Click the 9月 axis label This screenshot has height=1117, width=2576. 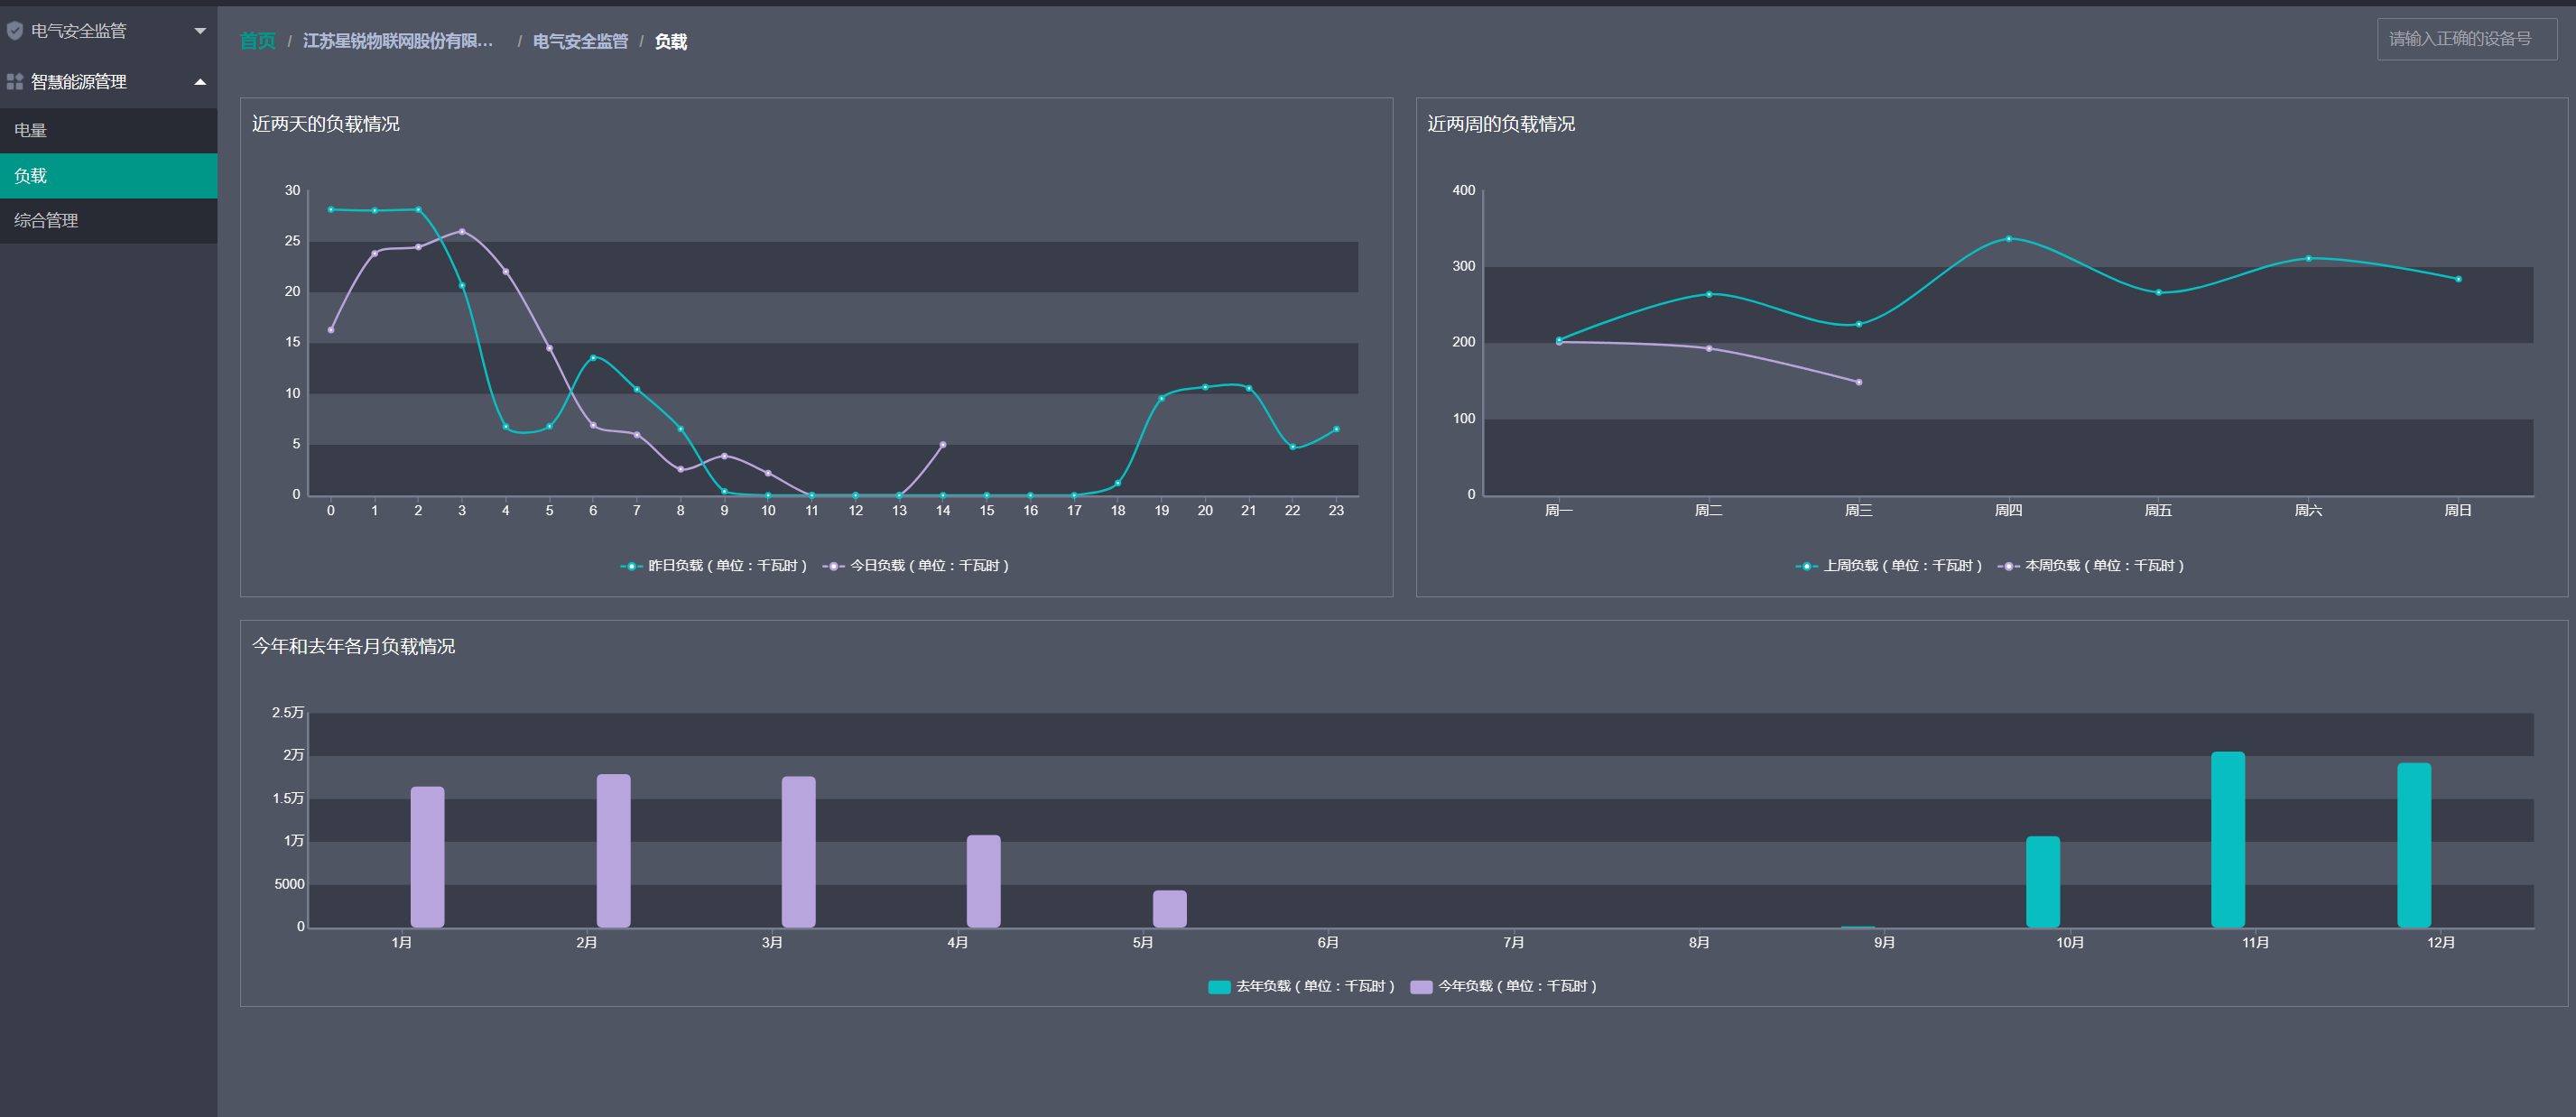pos(1884,942)
